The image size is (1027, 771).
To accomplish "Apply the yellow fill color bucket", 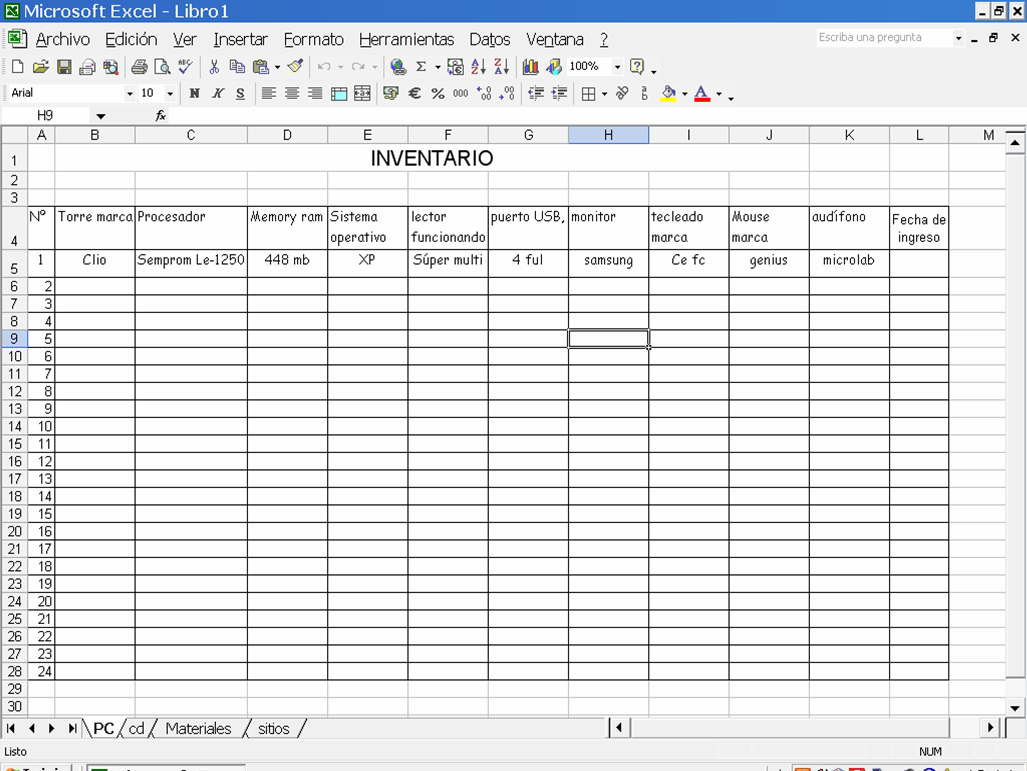I will [668, 94].
